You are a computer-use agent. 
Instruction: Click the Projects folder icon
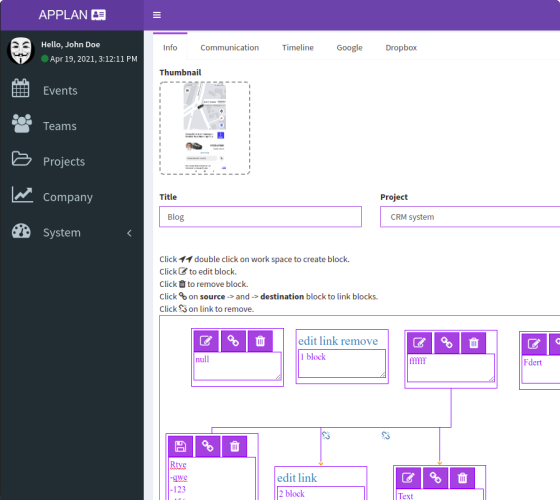click(21, 159)
